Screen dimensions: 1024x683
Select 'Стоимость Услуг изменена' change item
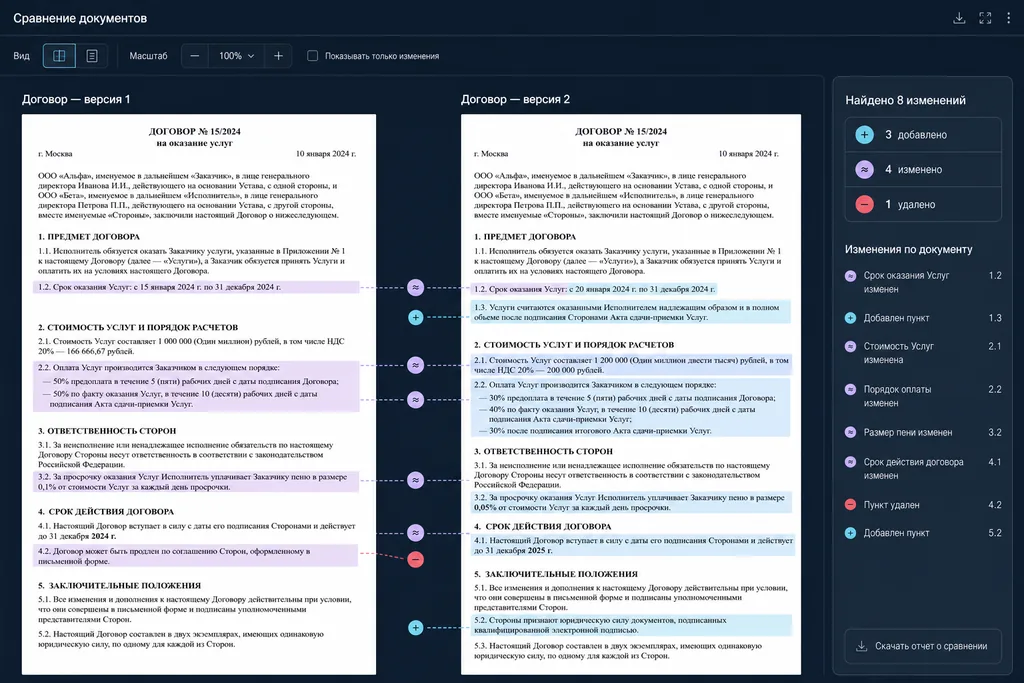click(923, 353)
